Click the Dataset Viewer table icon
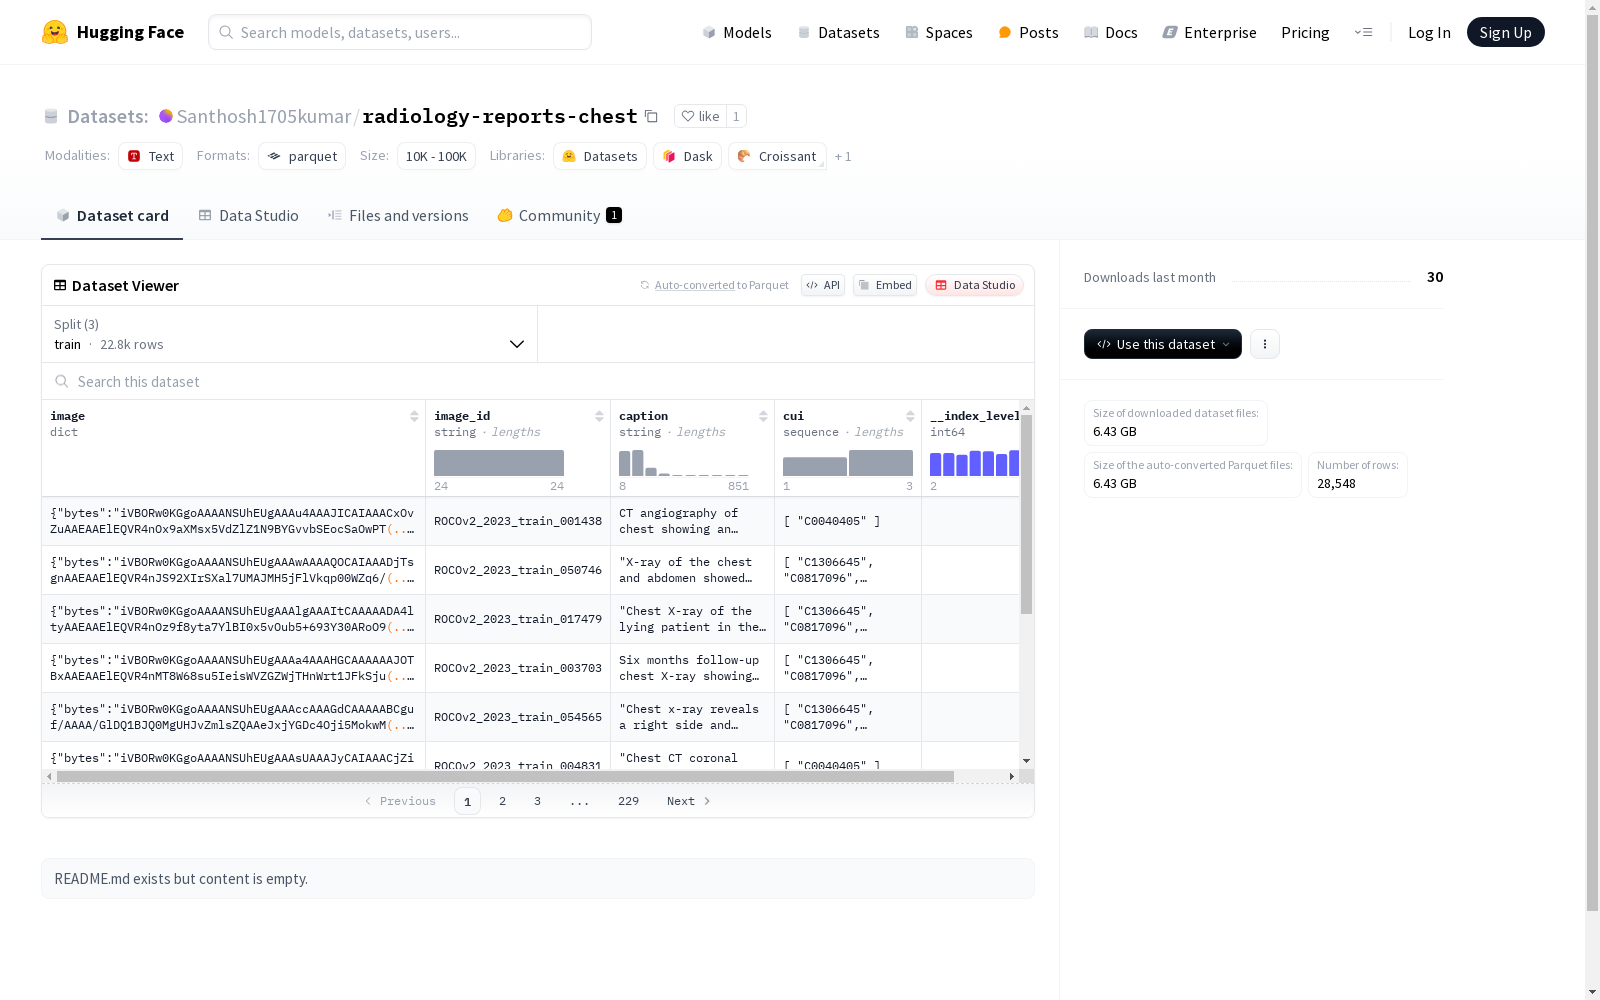The image size is (1600, 1000). point(60,285)
